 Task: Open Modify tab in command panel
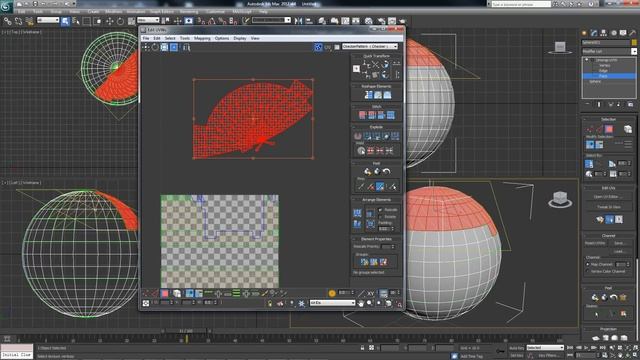pos(594,33)
